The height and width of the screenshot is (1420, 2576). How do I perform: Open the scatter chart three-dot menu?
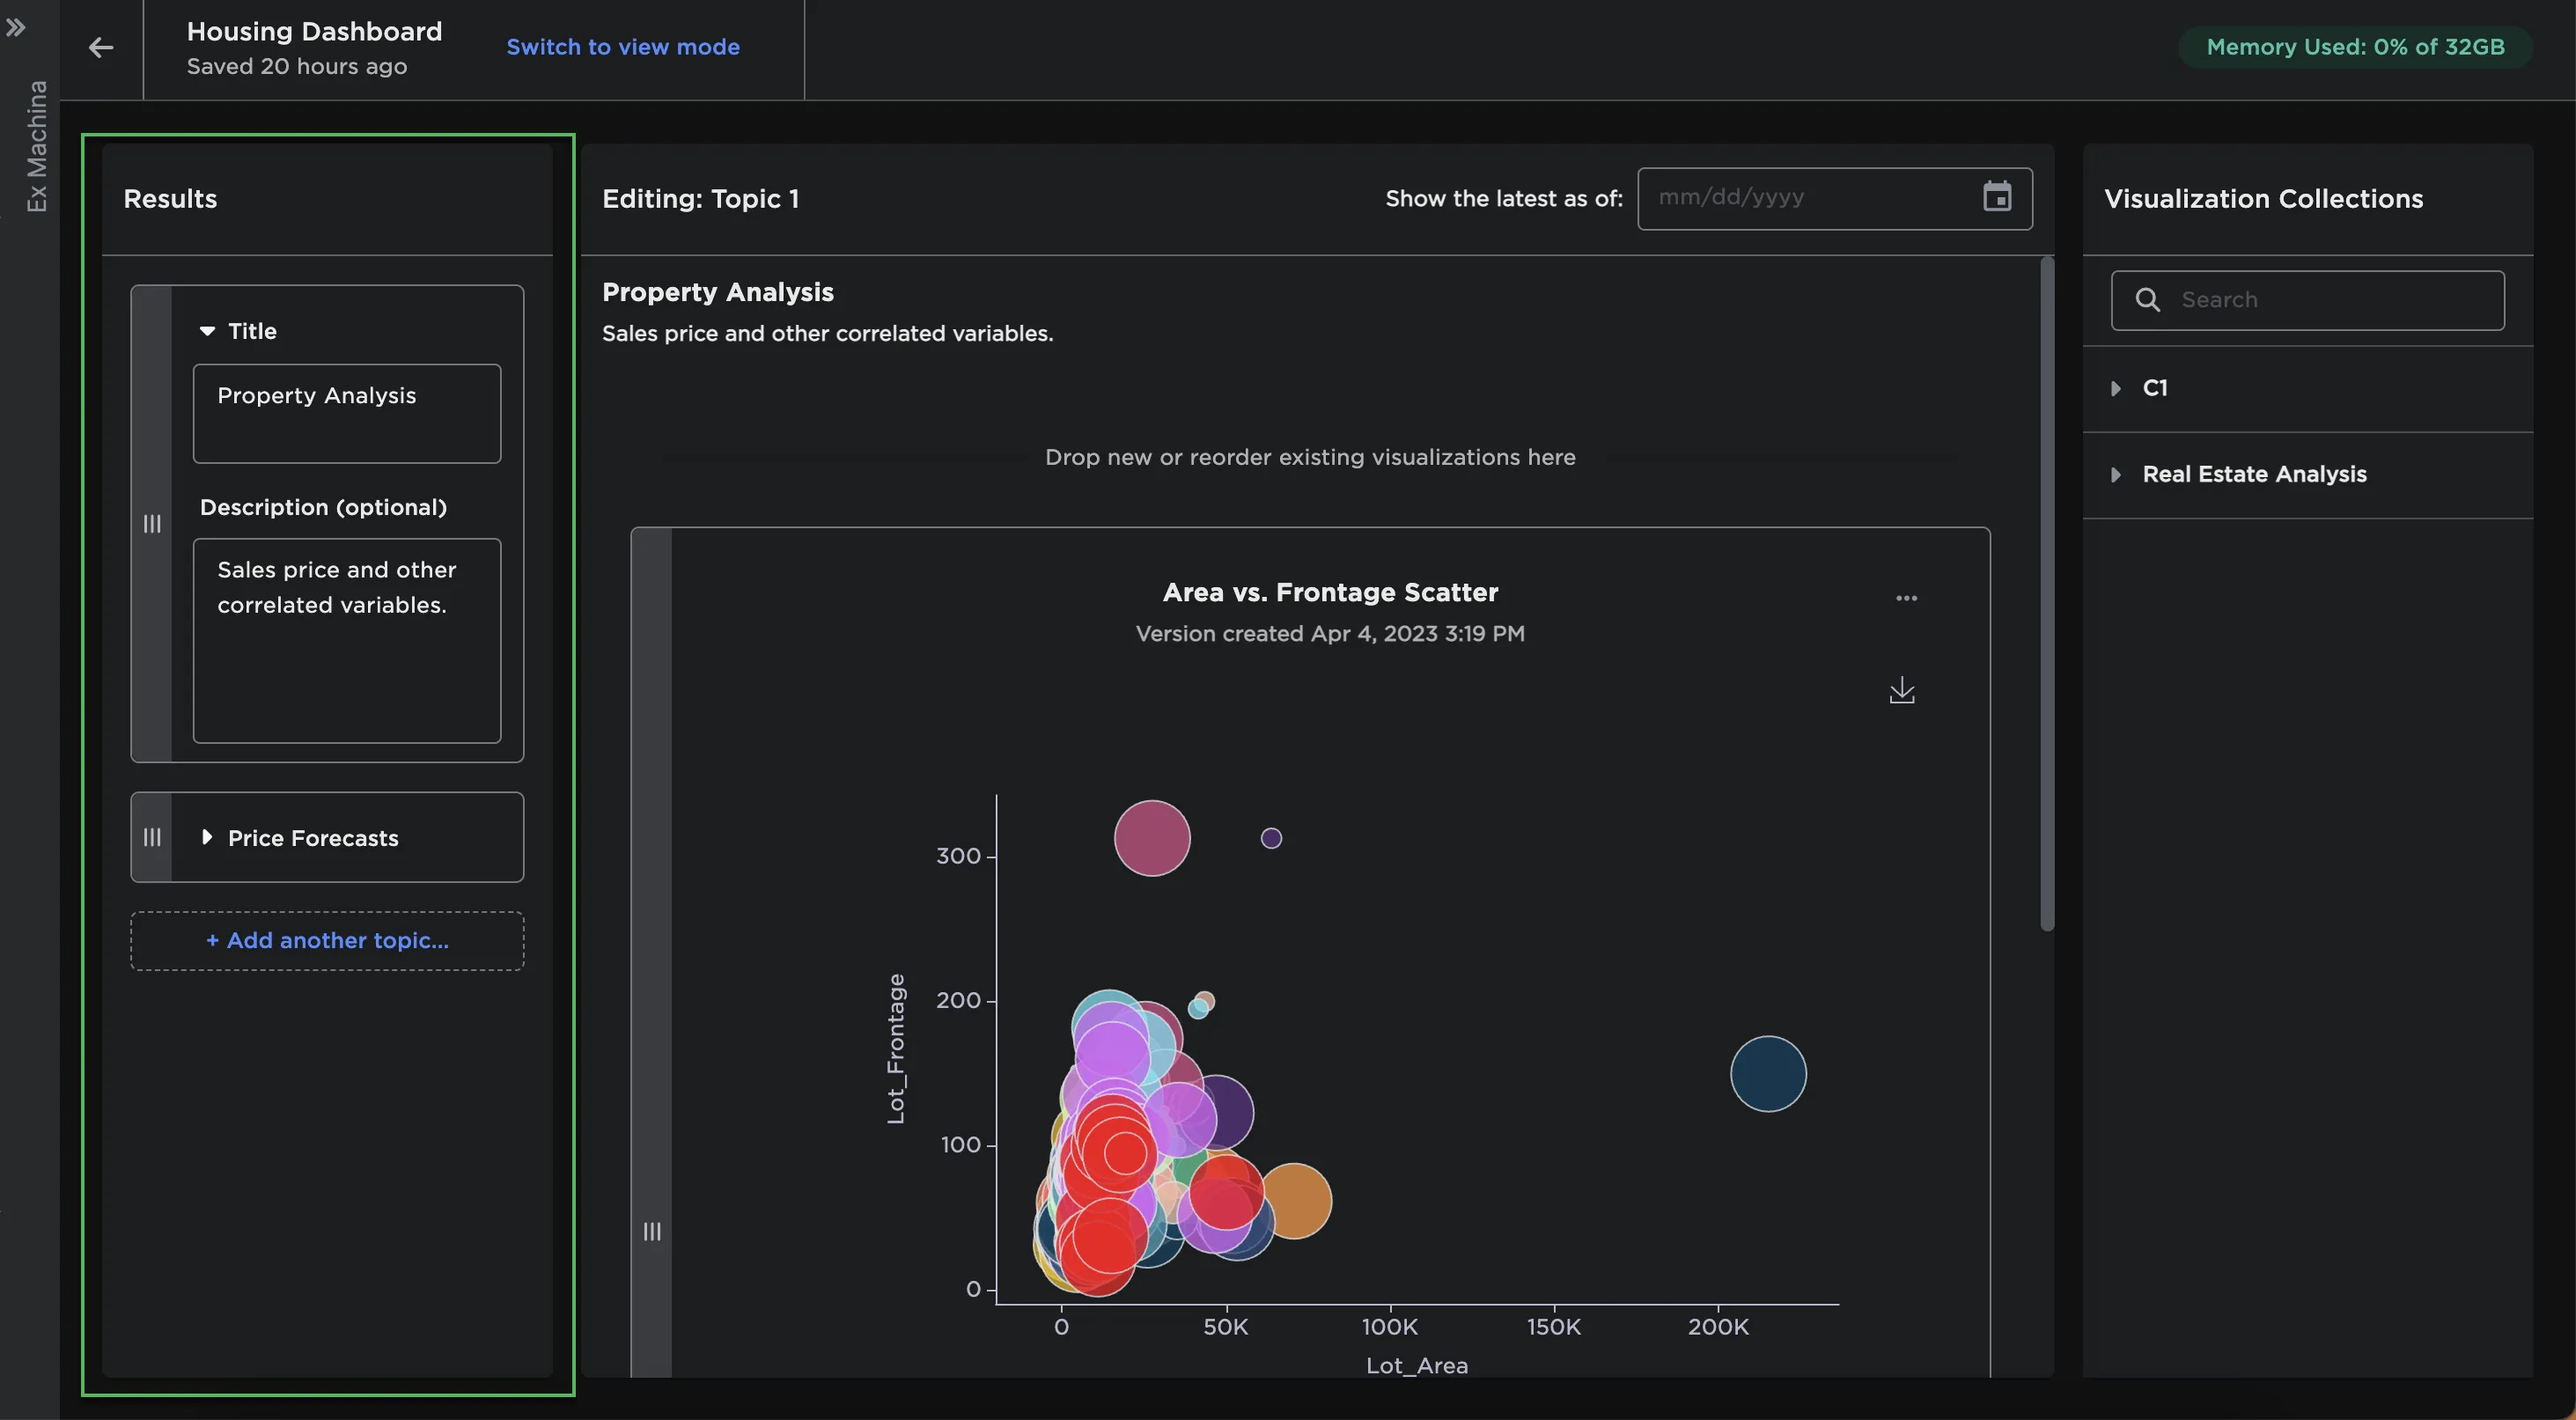point(1906,598)
